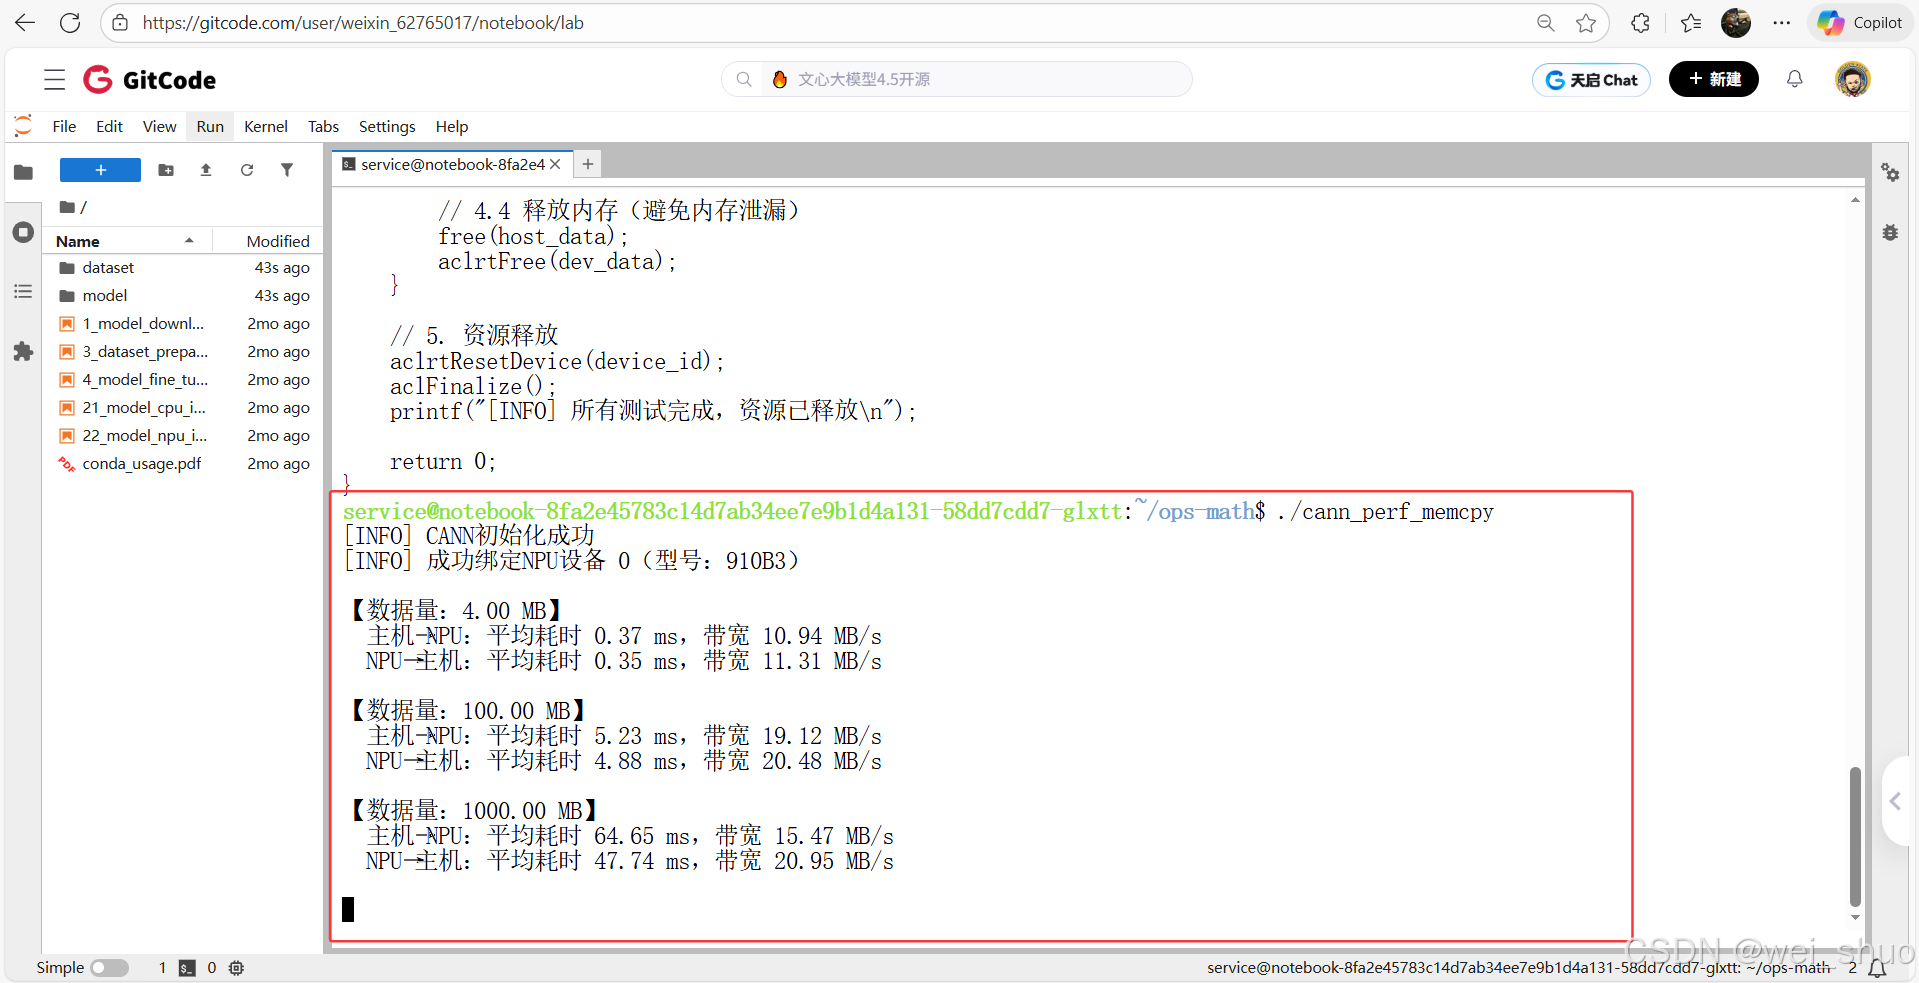Viewport: 1919px width, 983px height.
Task: Select the 4_model_fine_tu... notebook
Action: 184,379
